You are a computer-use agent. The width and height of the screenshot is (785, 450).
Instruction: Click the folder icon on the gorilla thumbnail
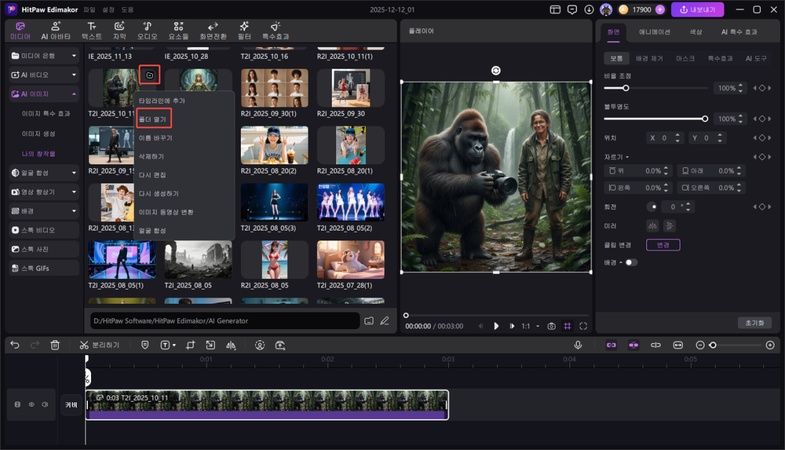148,75
